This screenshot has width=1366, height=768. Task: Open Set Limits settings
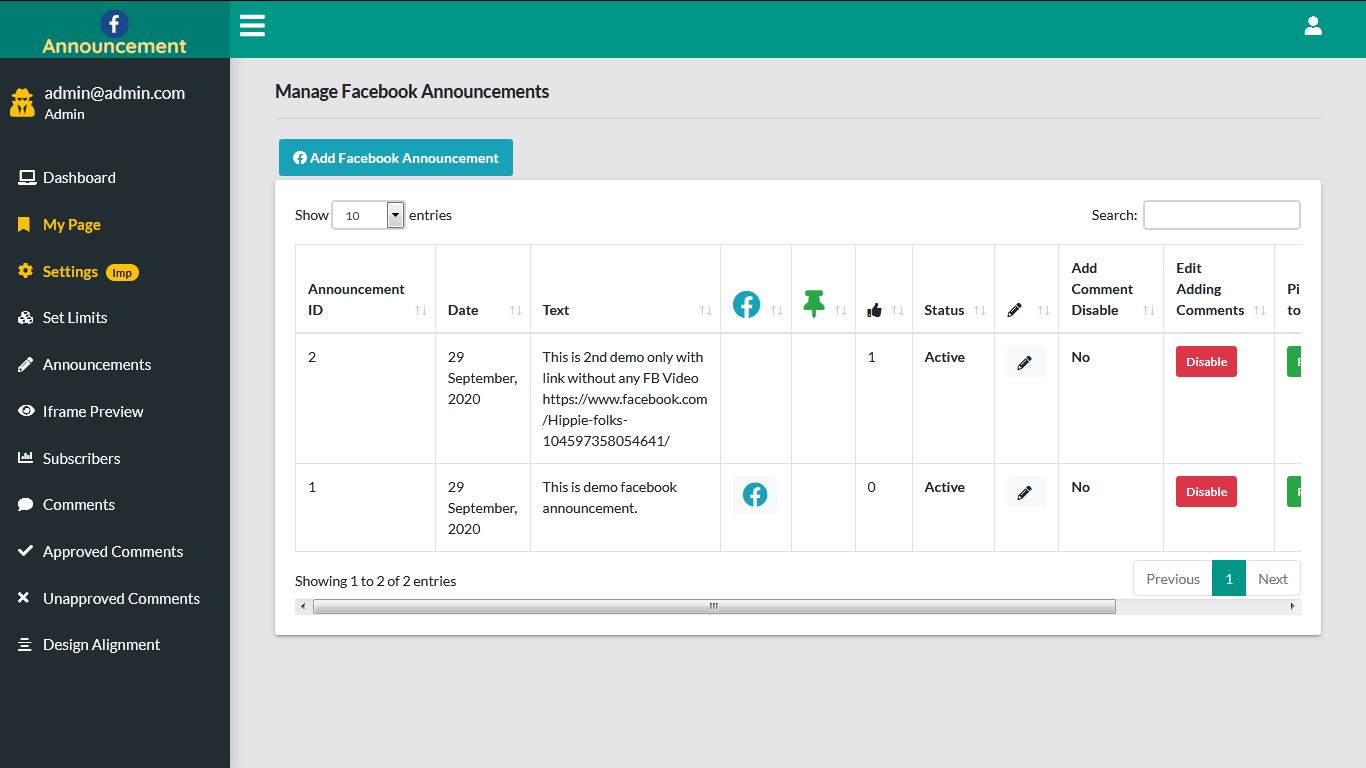75,317
